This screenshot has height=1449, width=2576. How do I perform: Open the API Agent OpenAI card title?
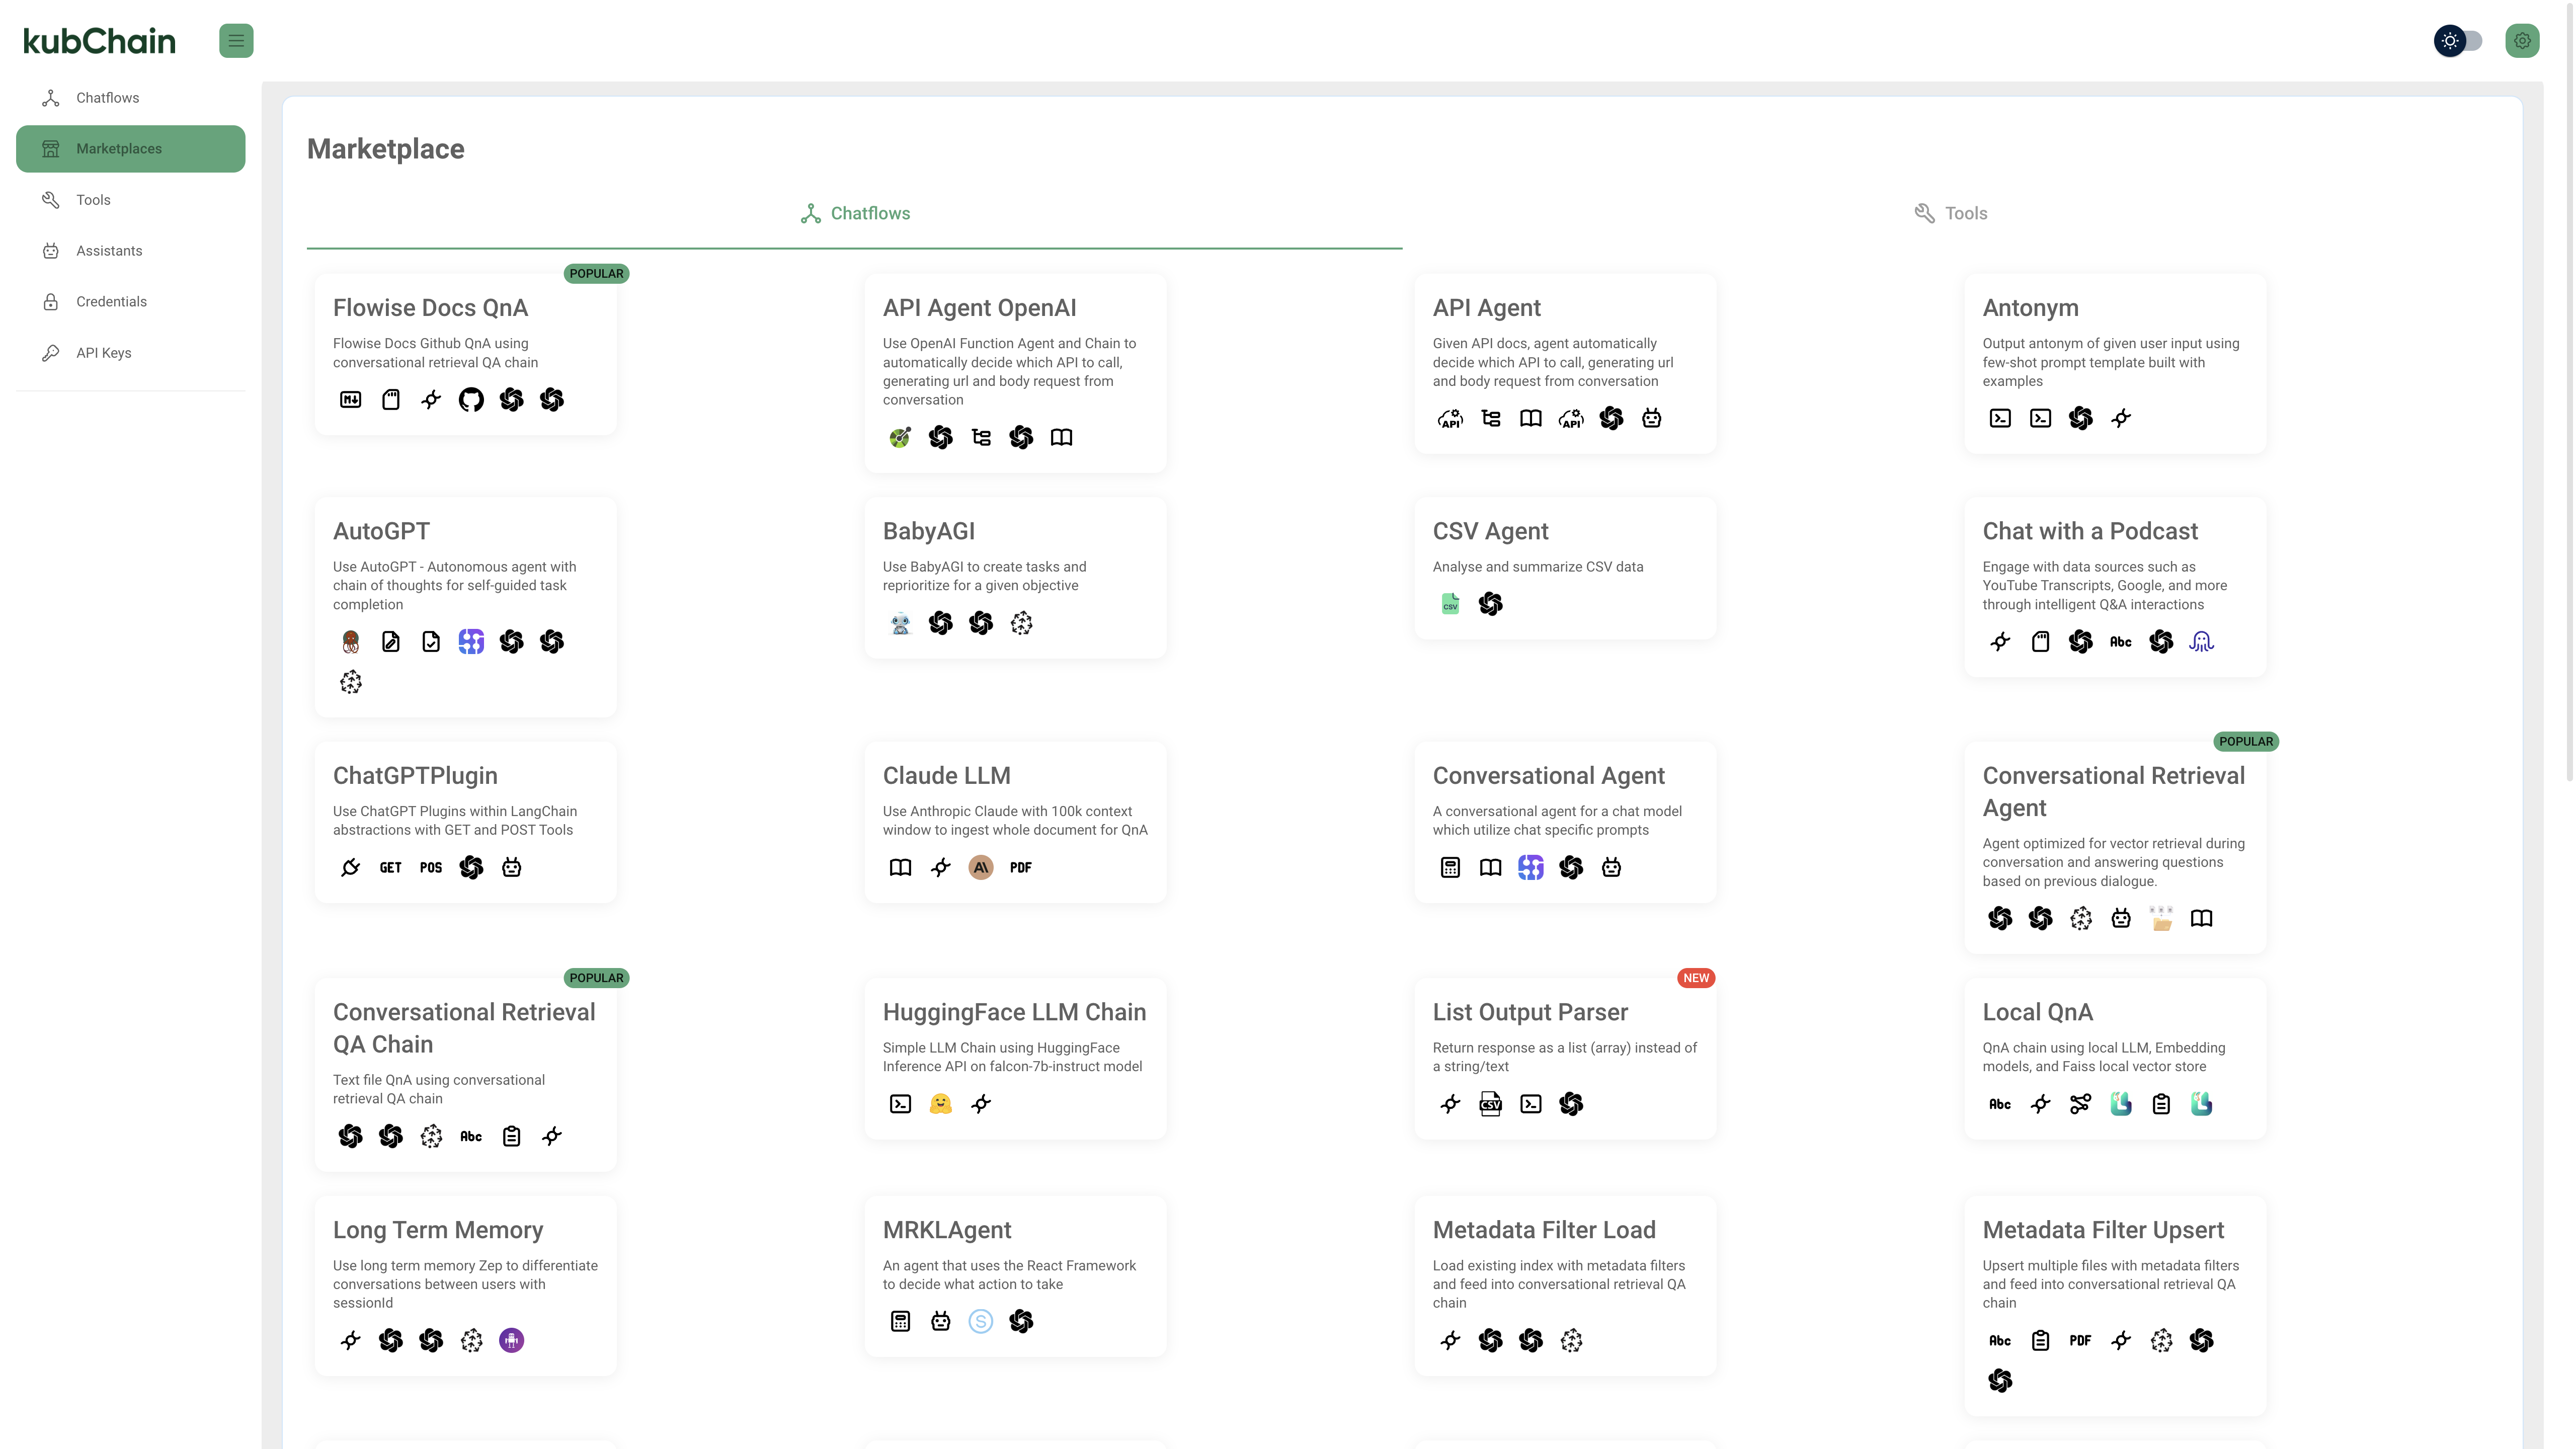point(979,308)
